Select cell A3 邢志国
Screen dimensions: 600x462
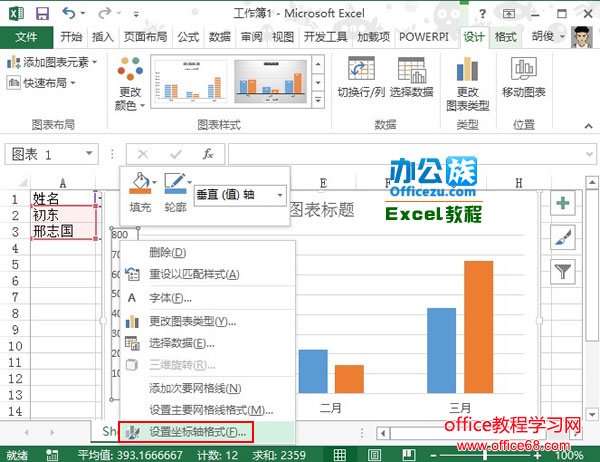[x=64, y=231]
